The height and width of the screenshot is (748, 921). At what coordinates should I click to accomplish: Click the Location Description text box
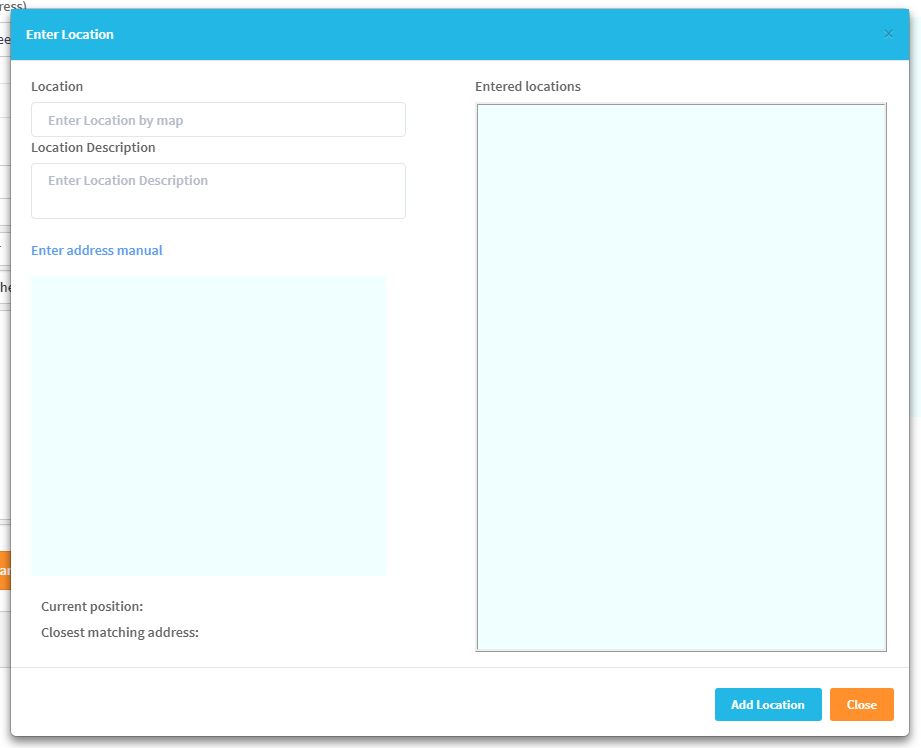point(217,190)
